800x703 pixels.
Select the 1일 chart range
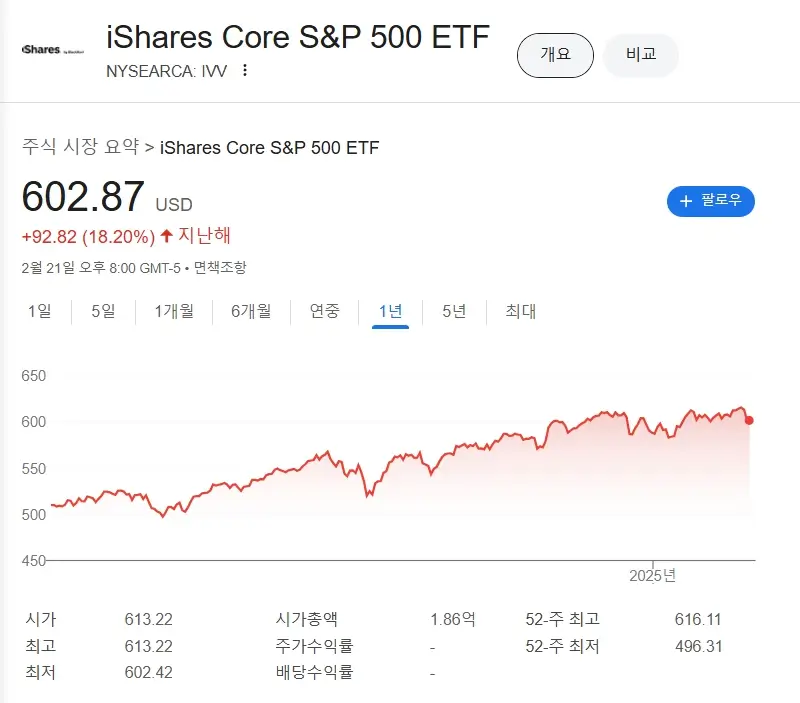(39, 311)
